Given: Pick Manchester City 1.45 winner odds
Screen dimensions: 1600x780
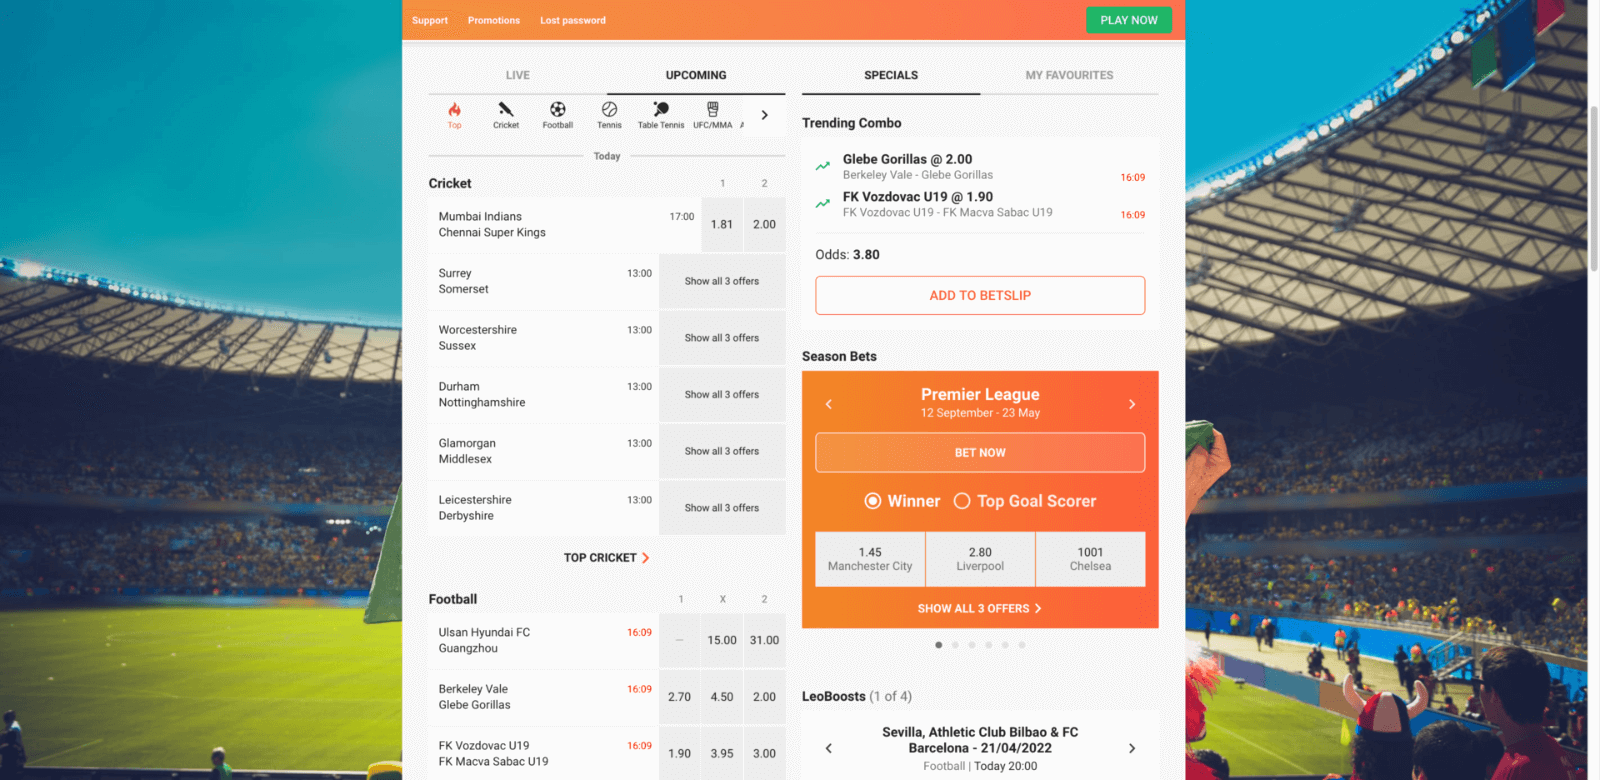Looking at the screenshot, I should coord(870,559).
